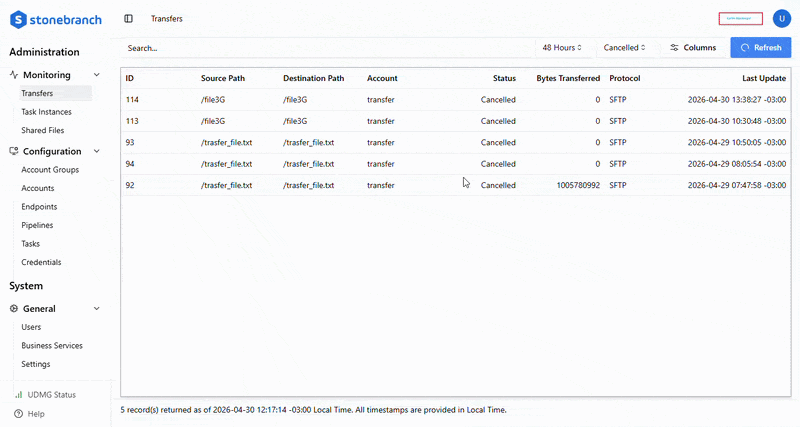Click timestamp 2026-04-29 10:50:05 -03:00
The image size is (800, 427).
pyautogui.click(x=737, y=142)
